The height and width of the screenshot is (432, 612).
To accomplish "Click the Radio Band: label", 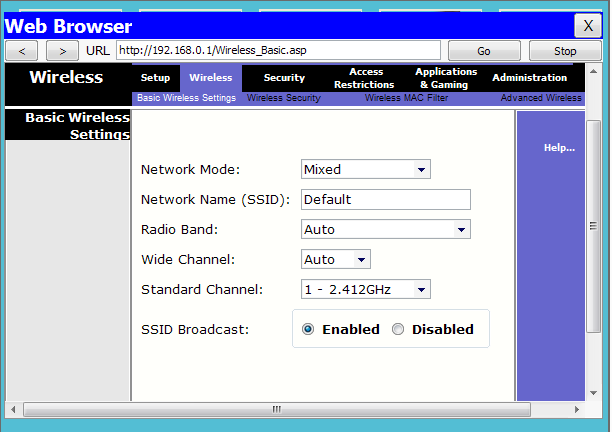I will (180, 229).
